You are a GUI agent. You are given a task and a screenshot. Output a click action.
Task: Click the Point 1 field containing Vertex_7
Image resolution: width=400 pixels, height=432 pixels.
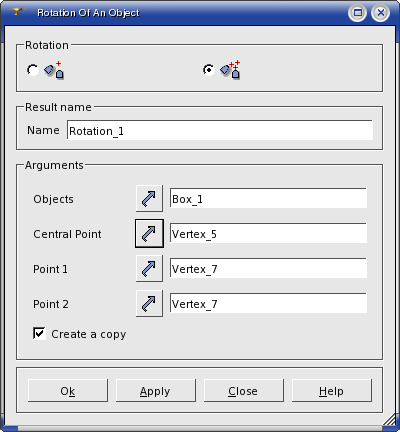point(268,268)
